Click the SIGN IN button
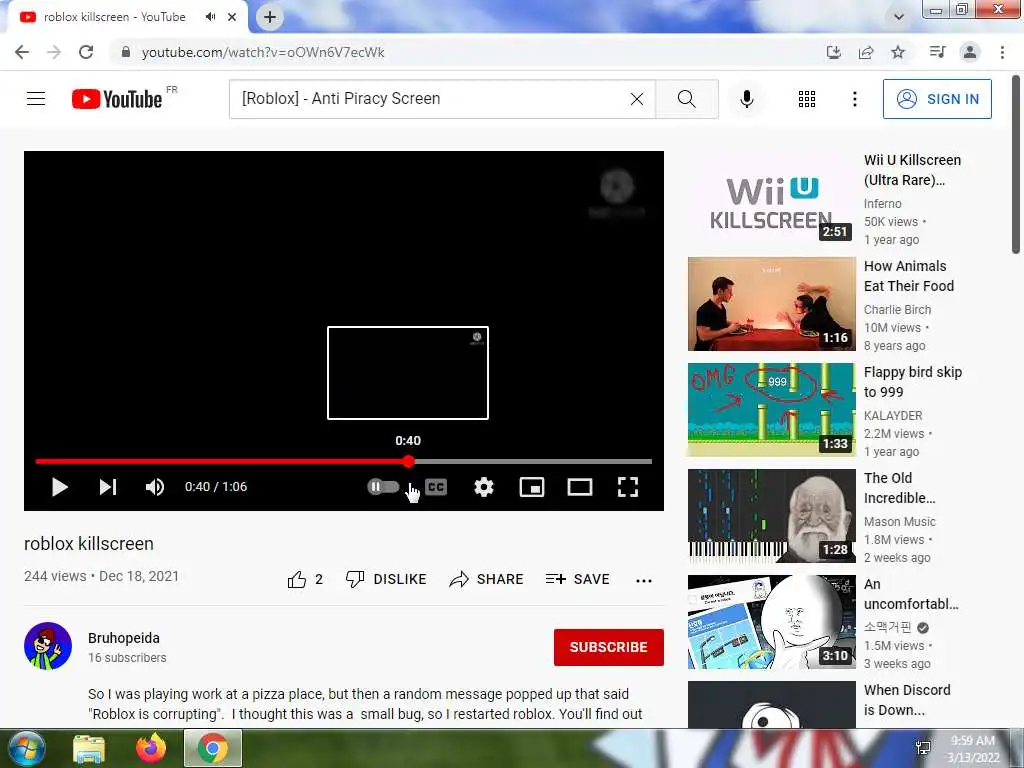1024x768 pixels. [937, 99]
